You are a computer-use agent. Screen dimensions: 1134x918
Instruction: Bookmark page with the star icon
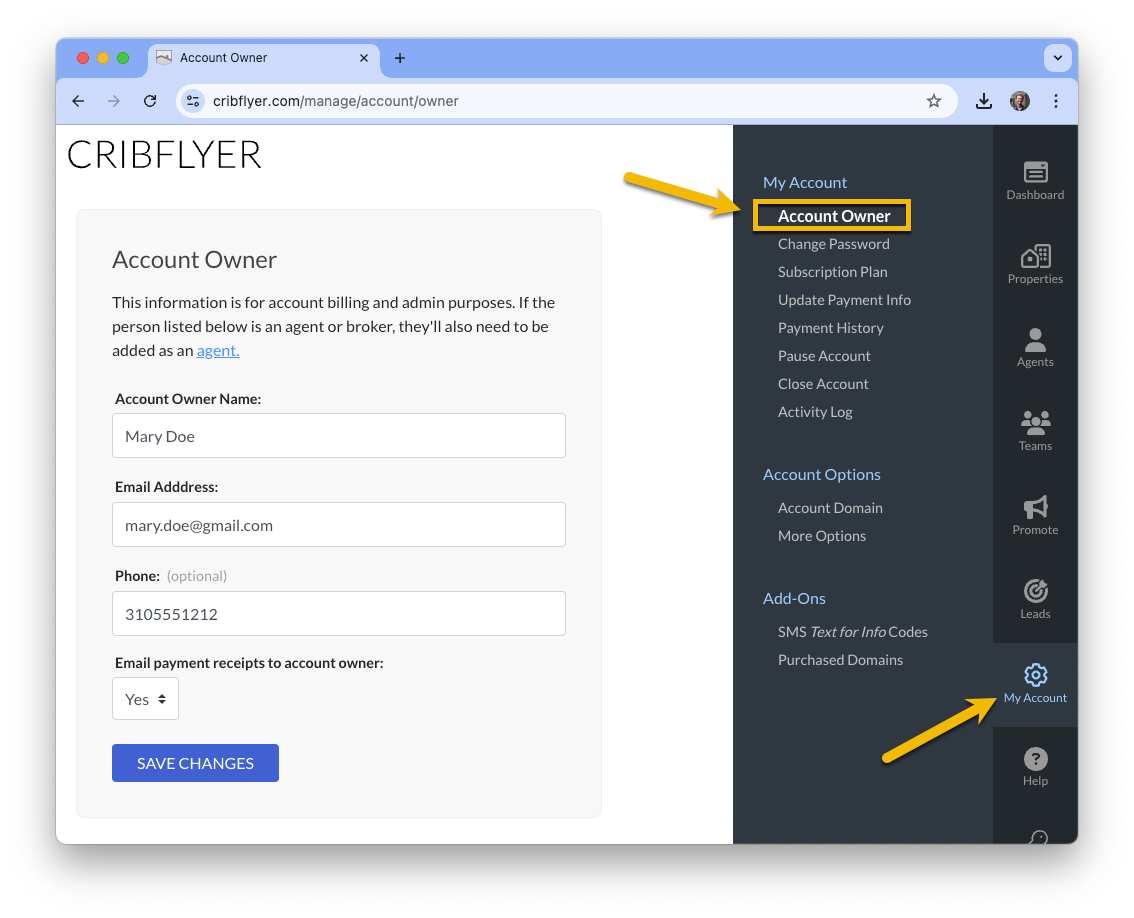coord(934,101)
